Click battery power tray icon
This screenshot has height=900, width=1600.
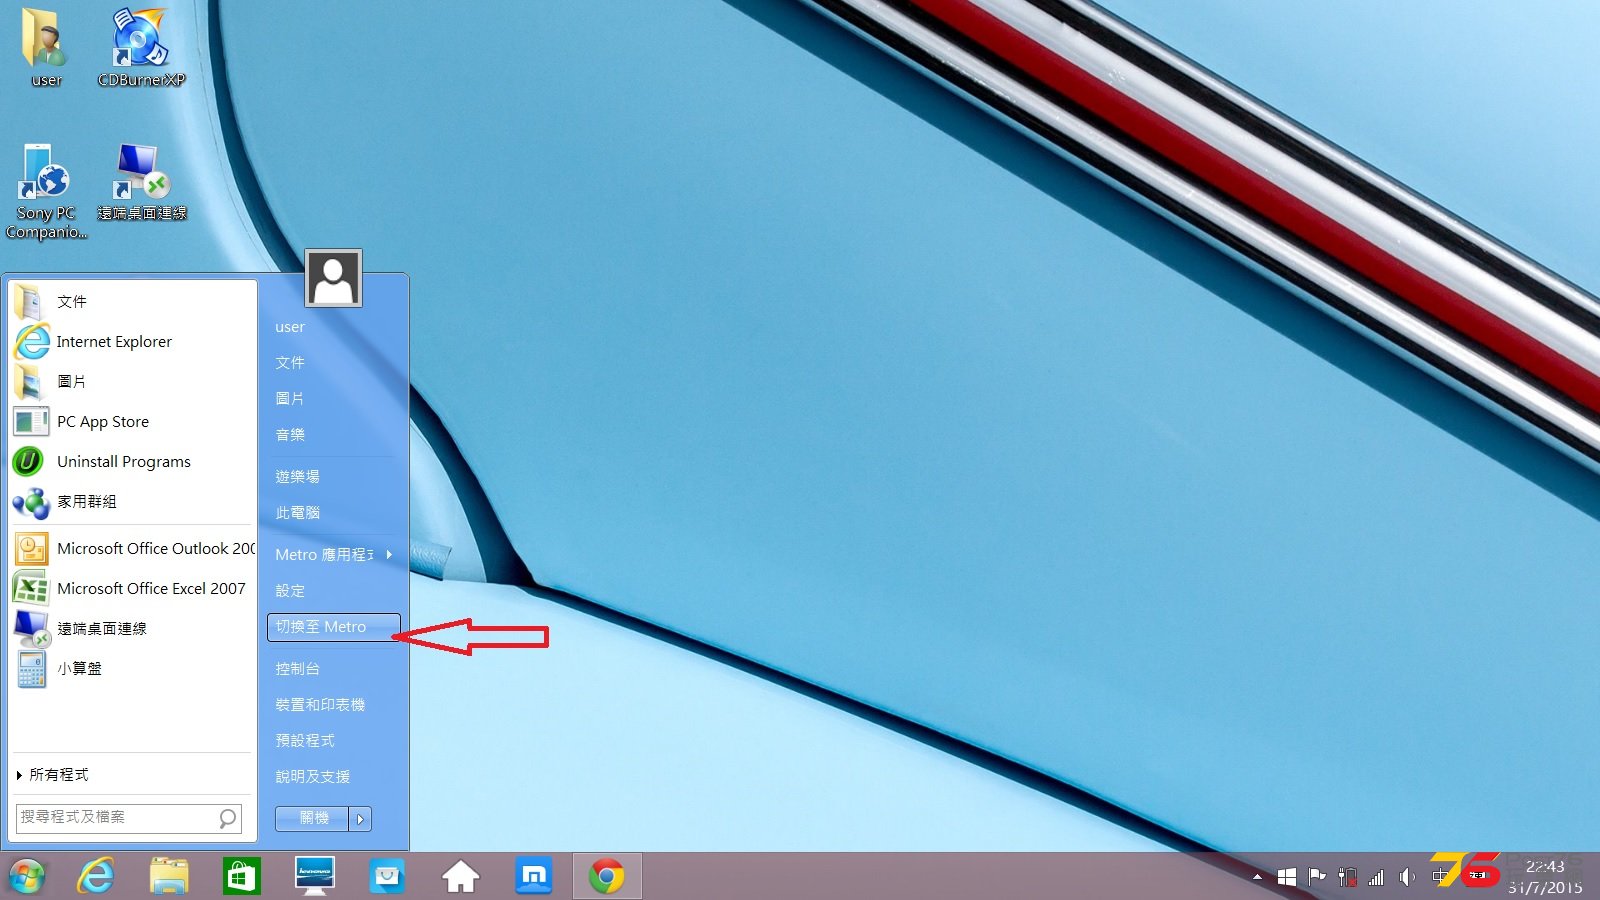(x=1347, y=877)
